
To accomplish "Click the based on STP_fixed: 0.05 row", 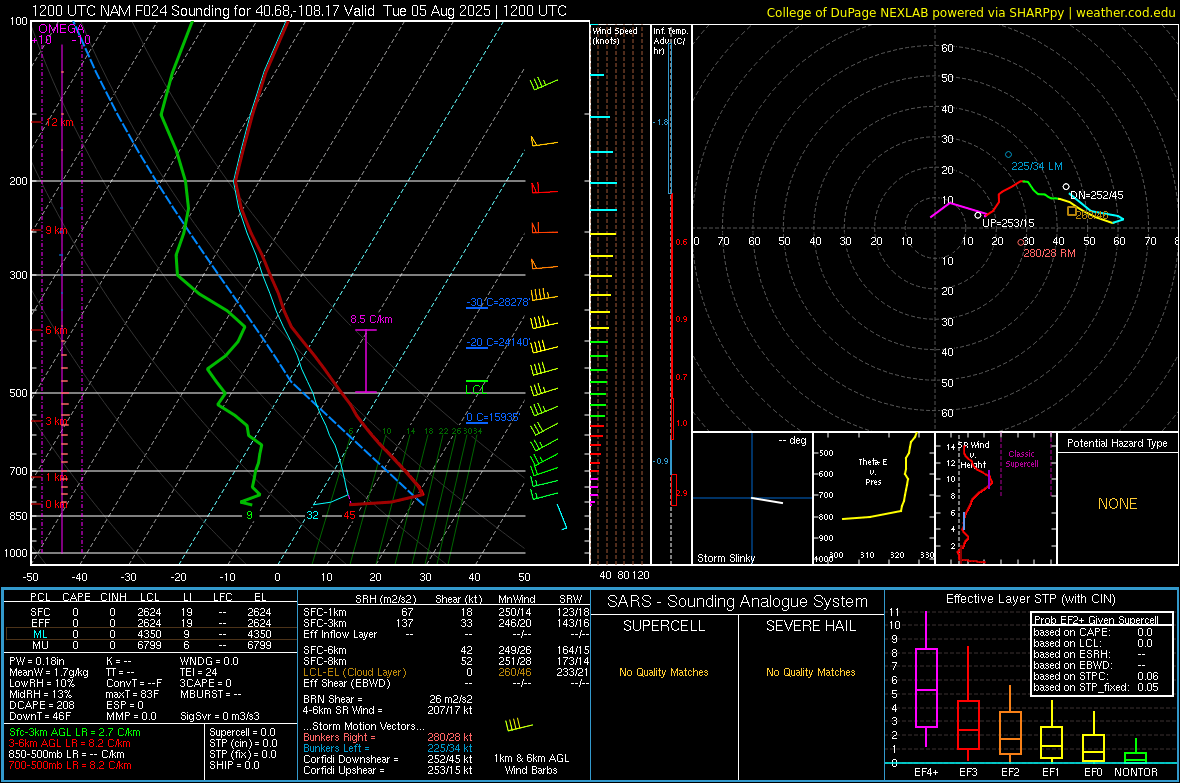I will click(x=1096, y=687).
